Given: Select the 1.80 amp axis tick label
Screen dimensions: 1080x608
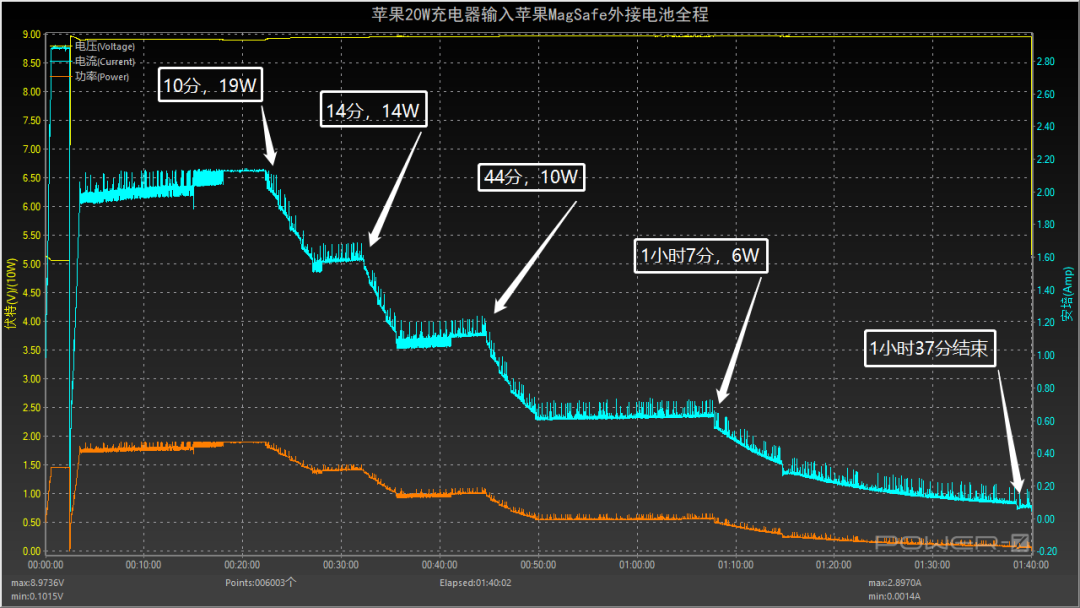Looking at the screenshot, I should coord(1046,224).
